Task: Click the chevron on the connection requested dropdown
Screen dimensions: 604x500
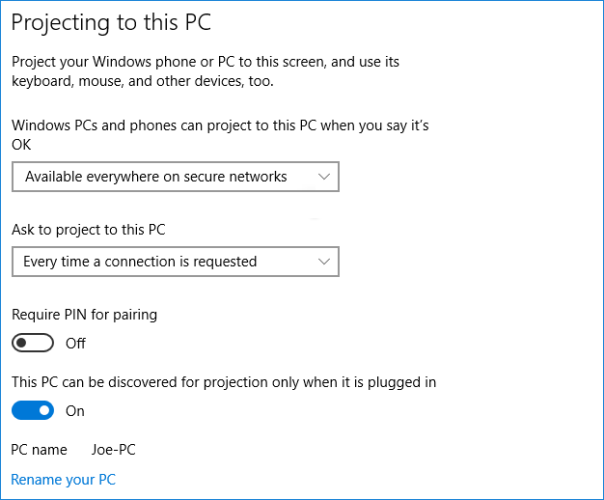Action: (x=322, y=262)
